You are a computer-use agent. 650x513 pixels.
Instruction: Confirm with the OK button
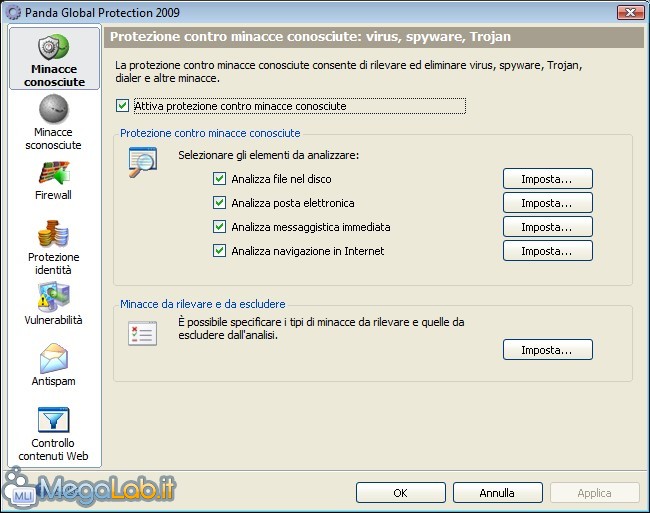point(400,493)
